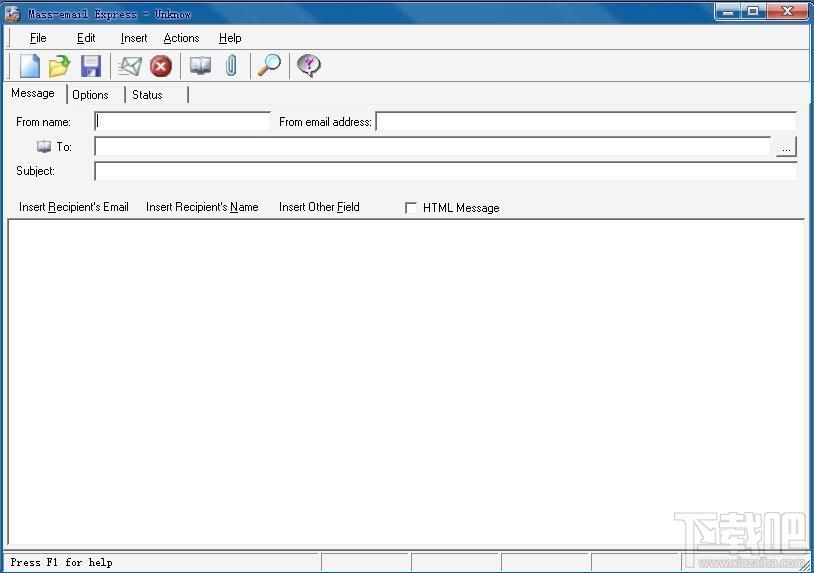The height and width of the screenshot is (573, 814).
Task: Open help using the question bubble icon
Action: pyautogui.click(x=309, y=66)
